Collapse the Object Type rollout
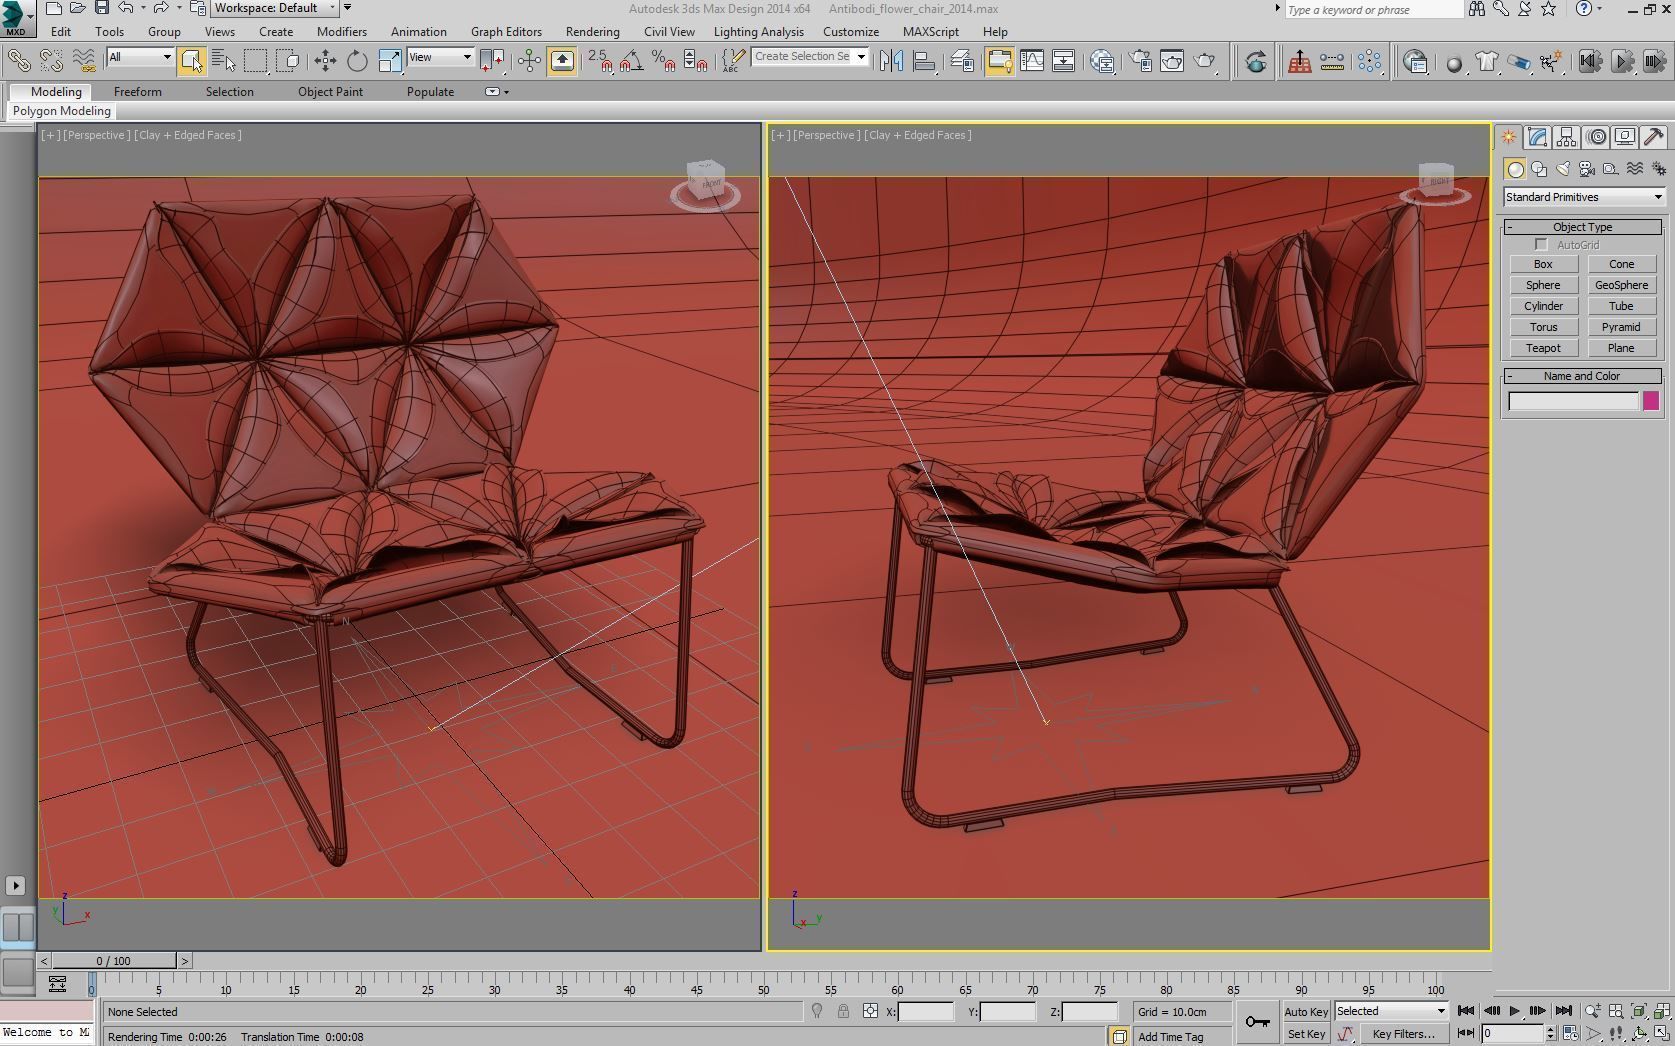The height and width of the screenshot is (1046, 1675). click(x=1583, y=227)
